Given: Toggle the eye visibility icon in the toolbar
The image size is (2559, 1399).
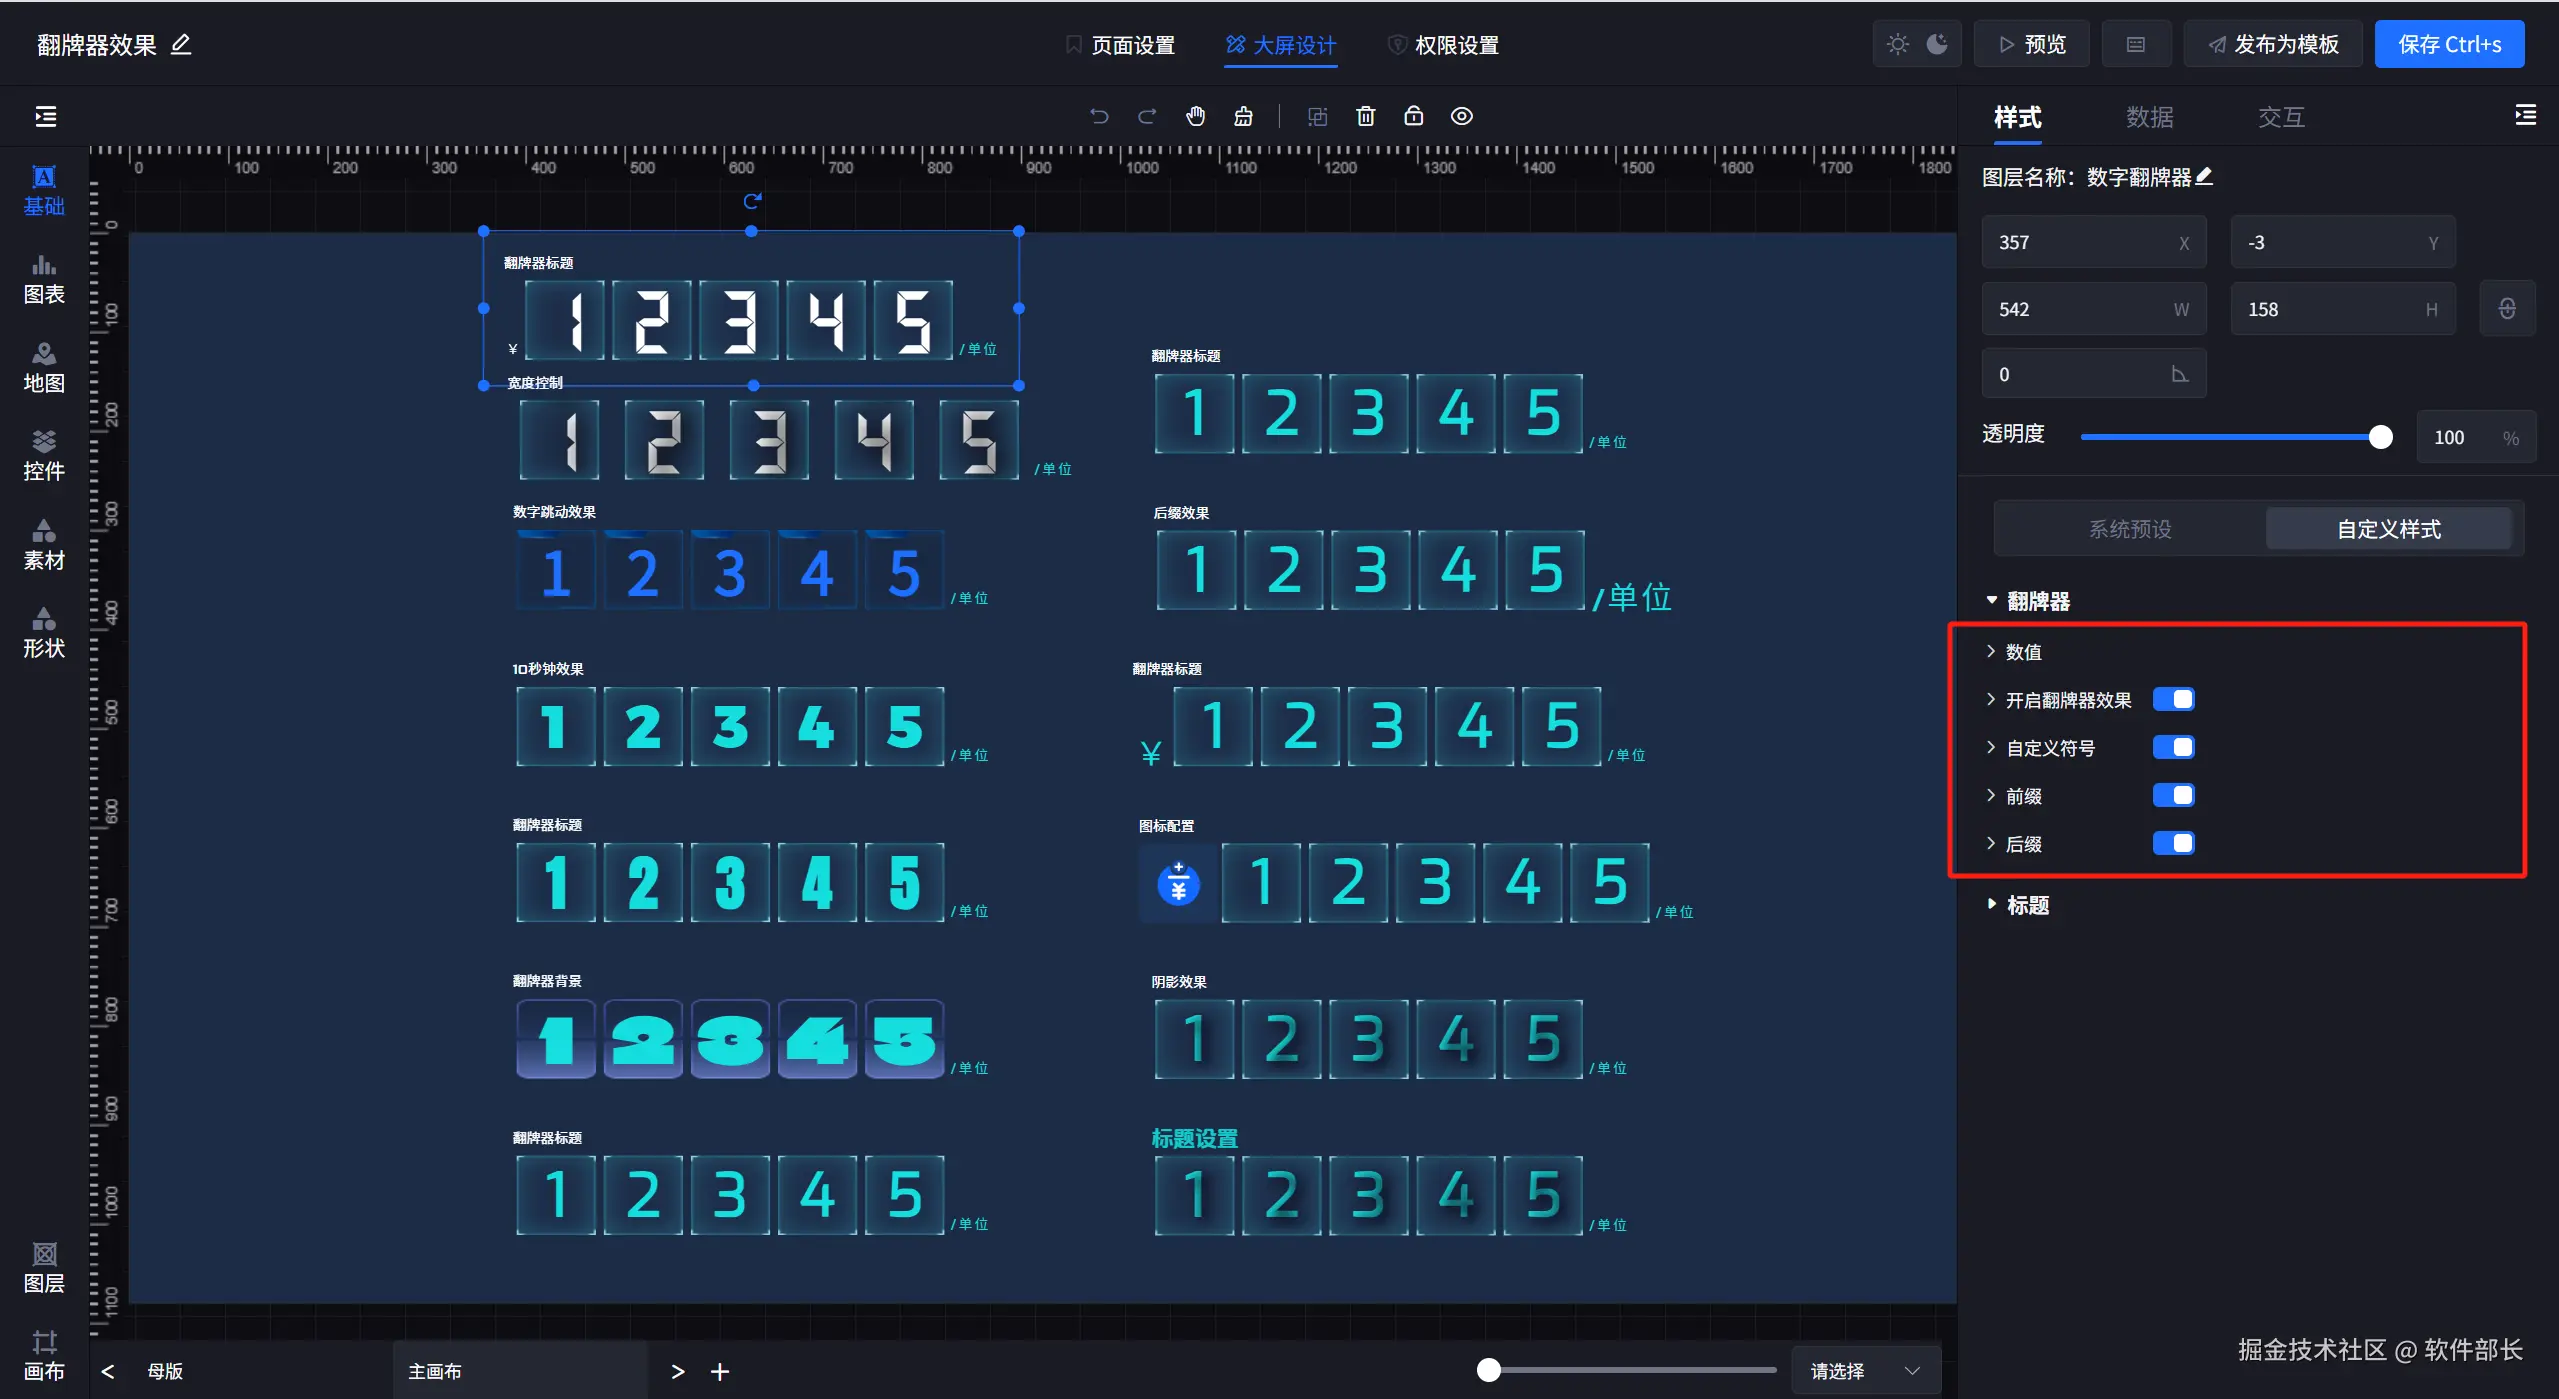Looking at the screenshot, I should point(1461,116).
